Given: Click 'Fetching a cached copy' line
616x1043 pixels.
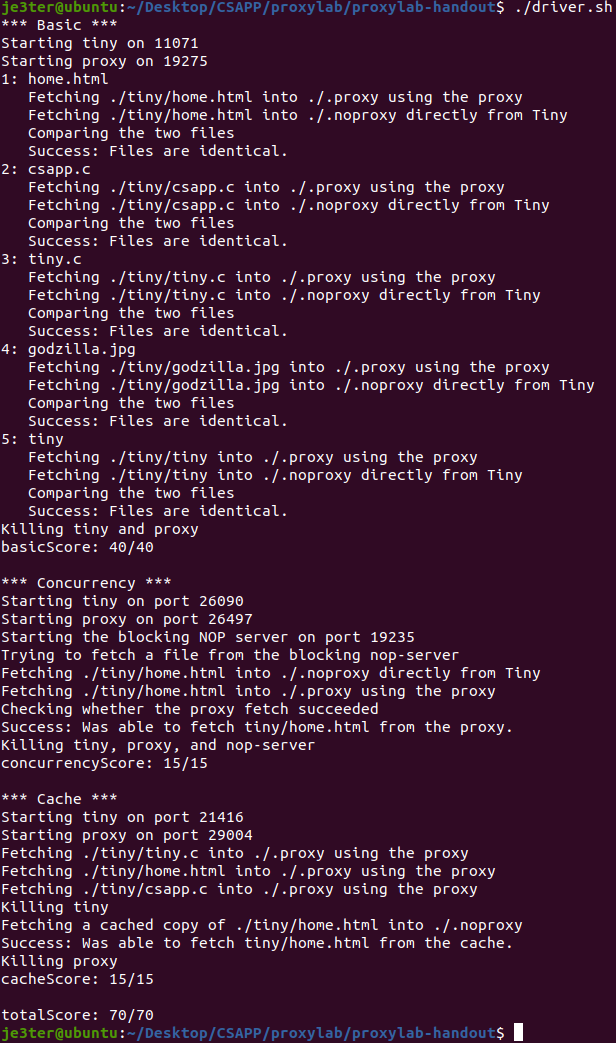Looking at the screenshot, I should tap(261, 925).
